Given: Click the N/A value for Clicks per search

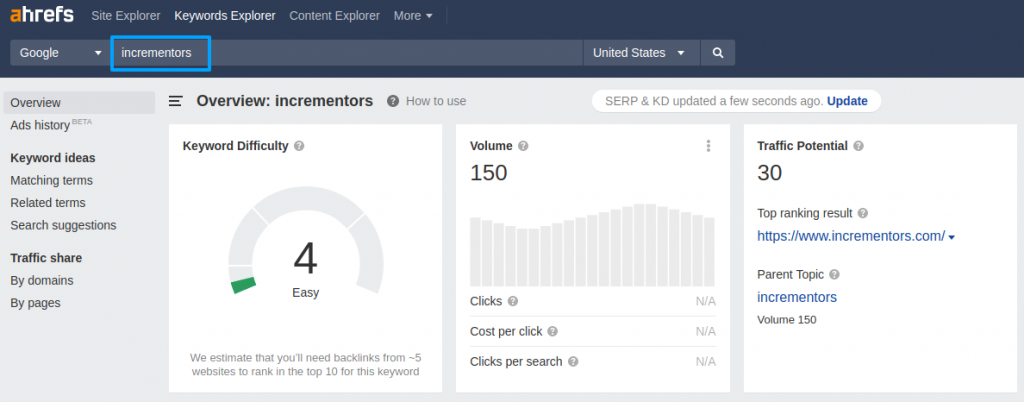Looking at the screenshot, I should click(x=705, y=362).
